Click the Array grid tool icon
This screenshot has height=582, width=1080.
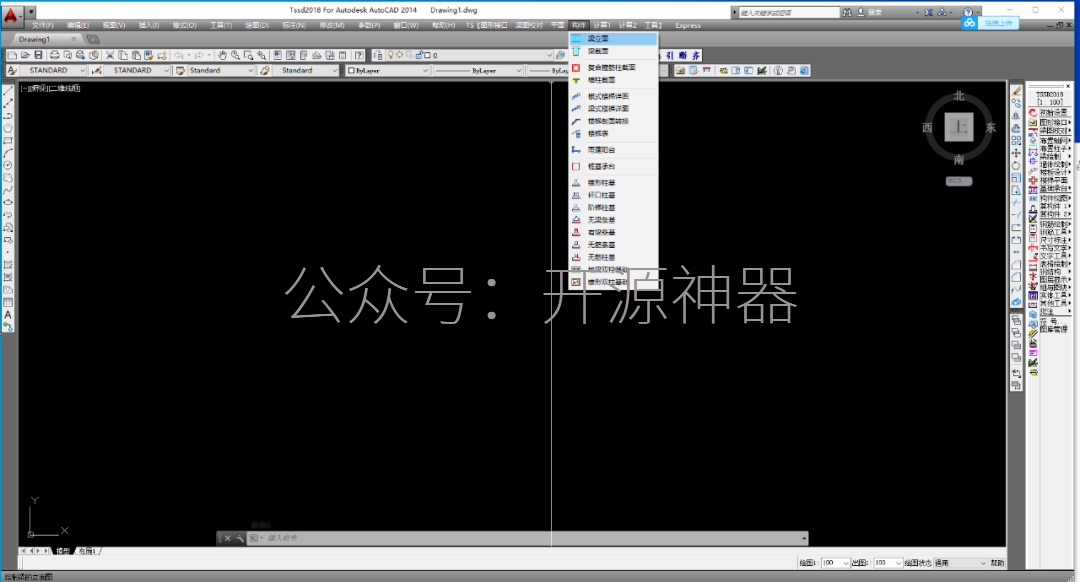tap(1016, 141)
